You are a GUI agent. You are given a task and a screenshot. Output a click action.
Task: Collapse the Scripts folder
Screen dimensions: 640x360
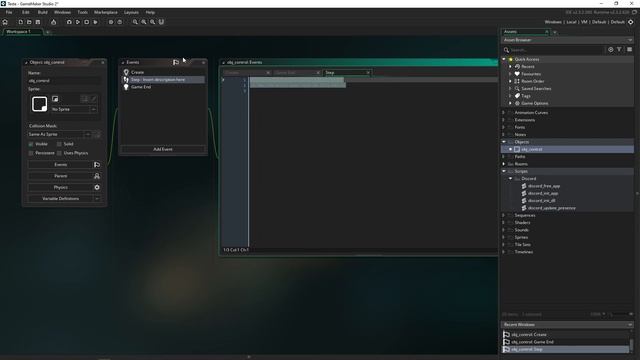click(x=504, y=171)
